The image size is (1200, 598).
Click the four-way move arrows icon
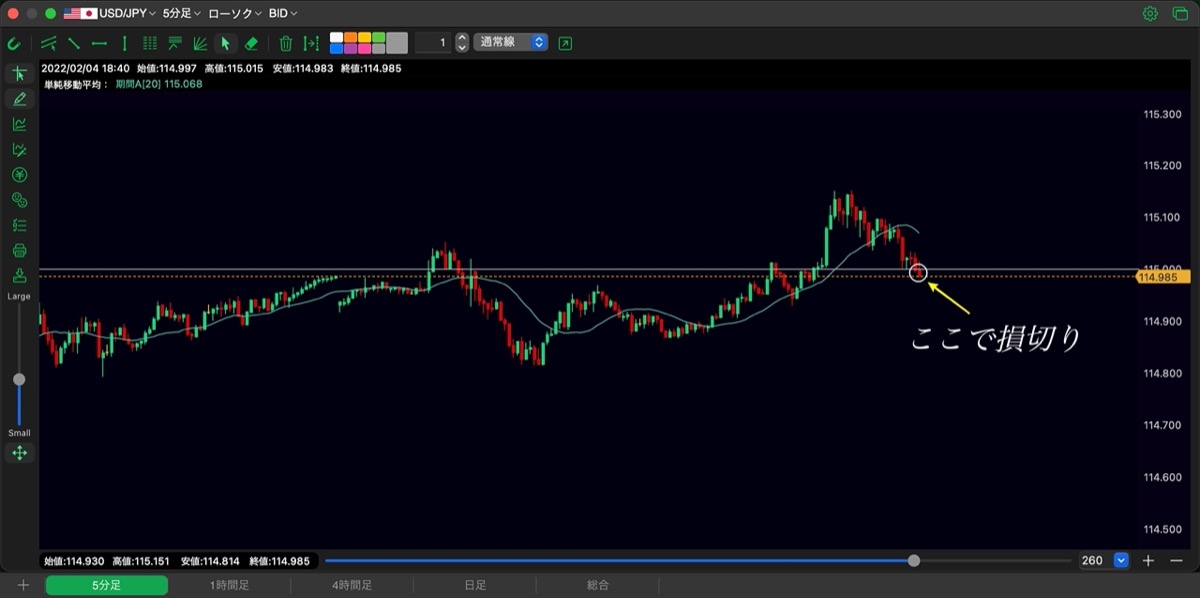pyautogui.click(x=19, y=453)
